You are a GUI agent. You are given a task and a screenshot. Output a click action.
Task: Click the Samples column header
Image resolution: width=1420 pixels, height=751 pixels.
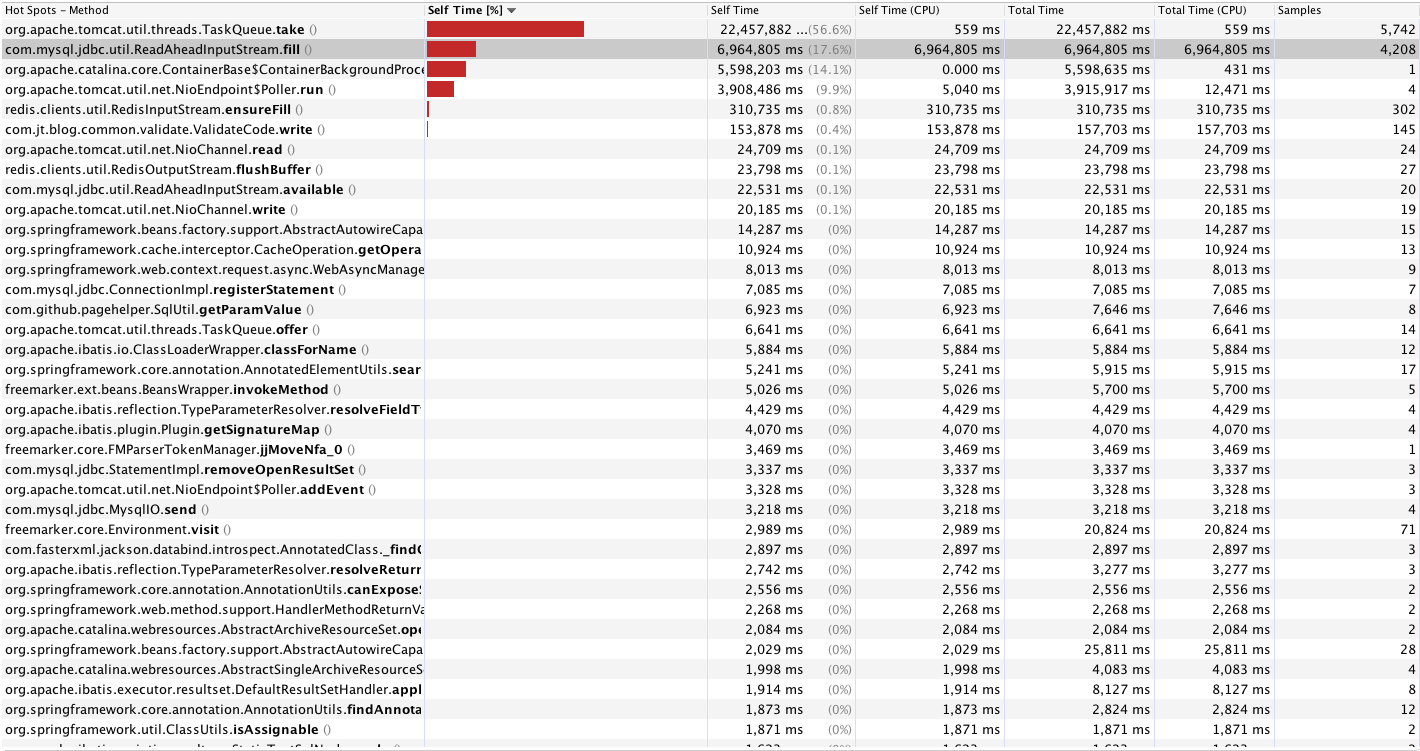click(x=1347, y=10)
